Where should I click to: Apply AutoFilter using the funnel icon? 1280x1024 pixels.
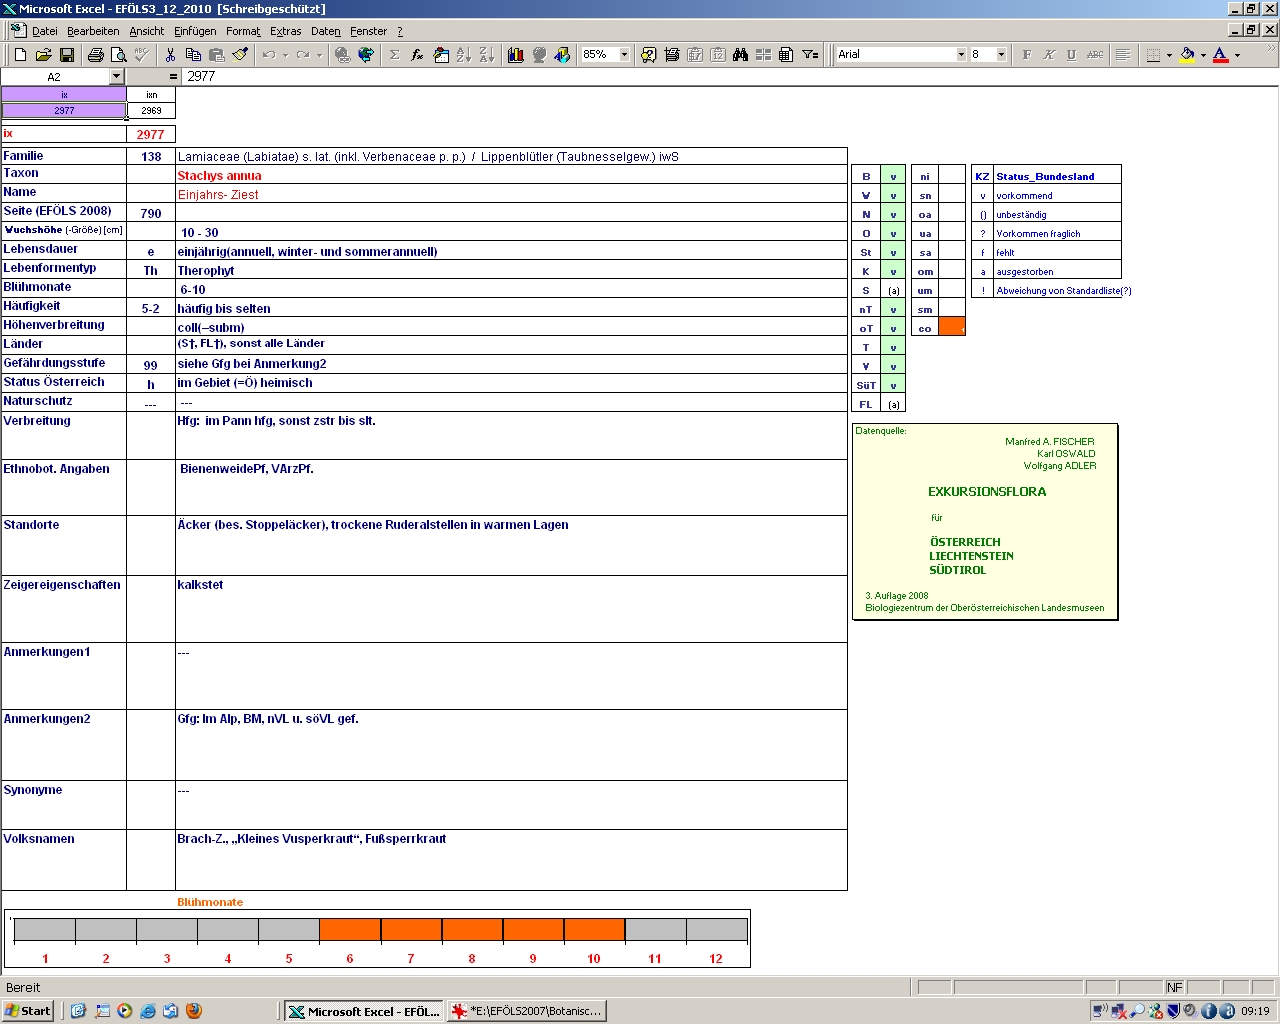point(810,55)
